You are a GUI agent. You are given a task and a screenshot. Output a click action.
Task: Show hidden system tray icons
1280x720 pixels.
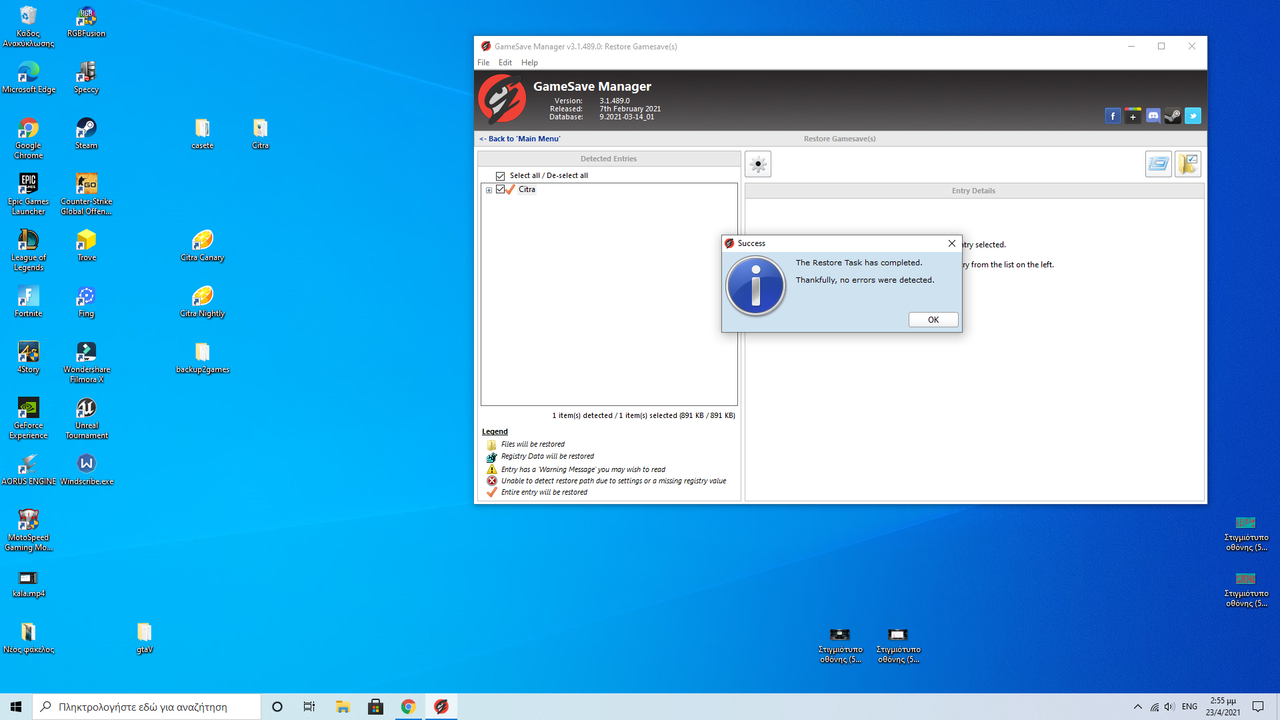point(1137,707)
